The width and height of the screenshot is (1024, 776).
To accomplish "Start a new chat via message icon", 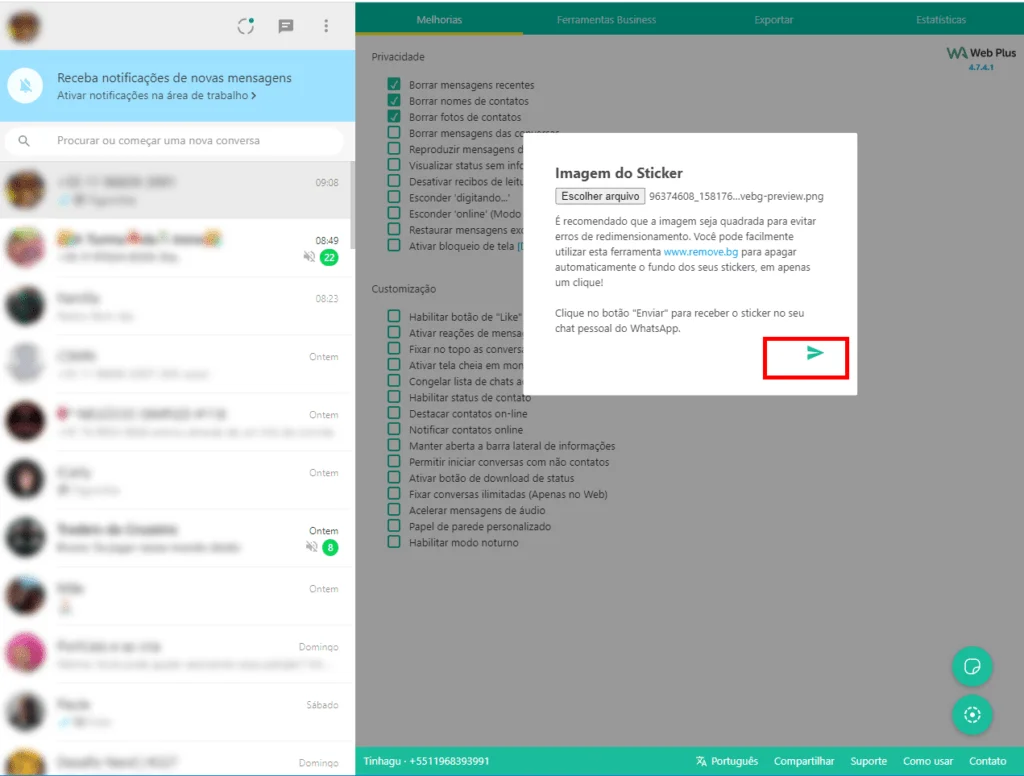I will click(x=286, y=26).
